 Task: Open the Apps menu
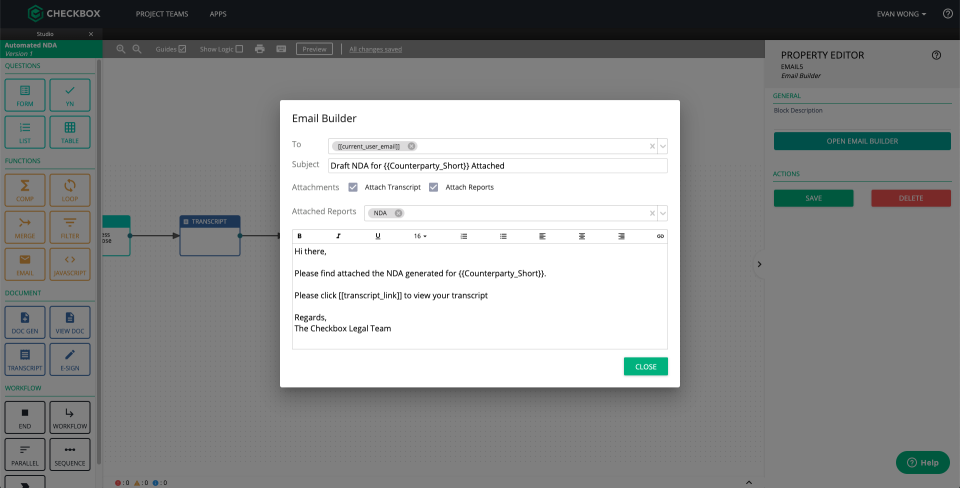[218, 14]
